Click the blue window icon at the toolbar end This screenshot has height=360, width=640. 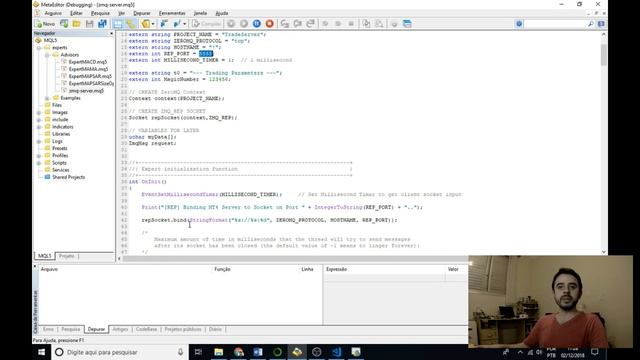[x=407, y=24]
